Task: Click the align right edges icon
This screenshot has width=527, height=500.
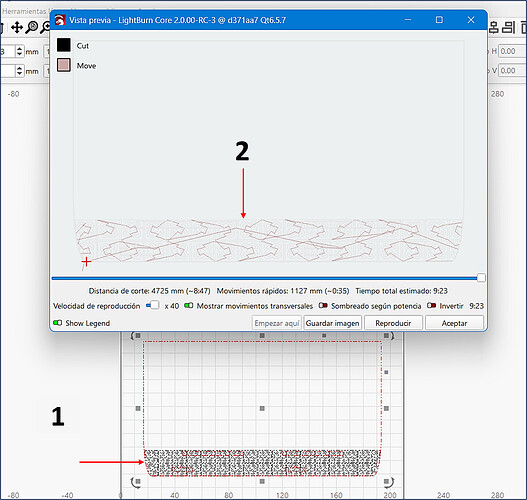Action: pyautogui.click(x=509, y=28)
